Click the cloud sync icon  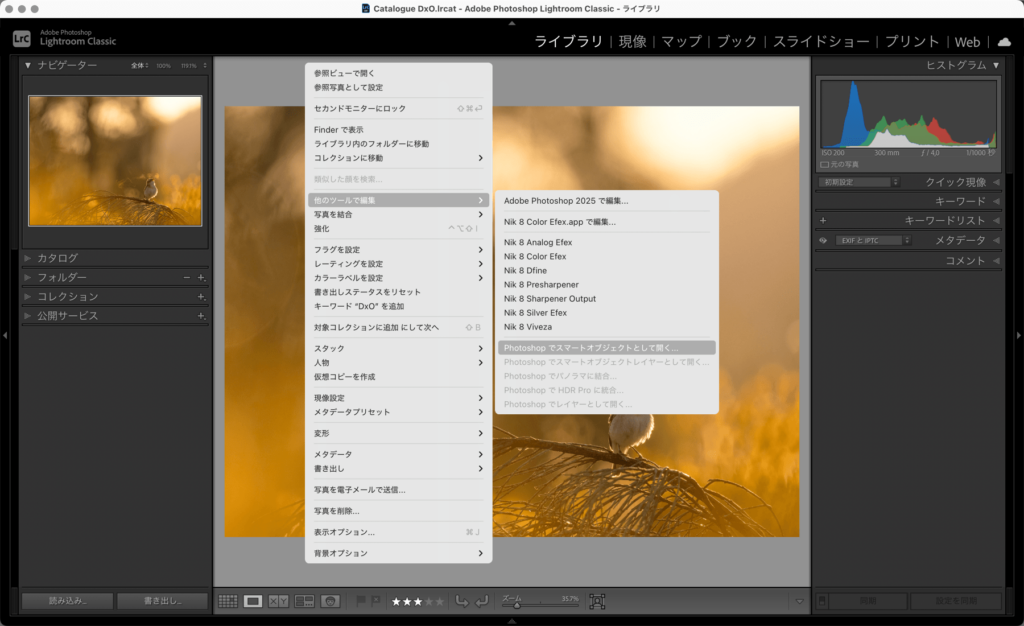coord(1004,42)
